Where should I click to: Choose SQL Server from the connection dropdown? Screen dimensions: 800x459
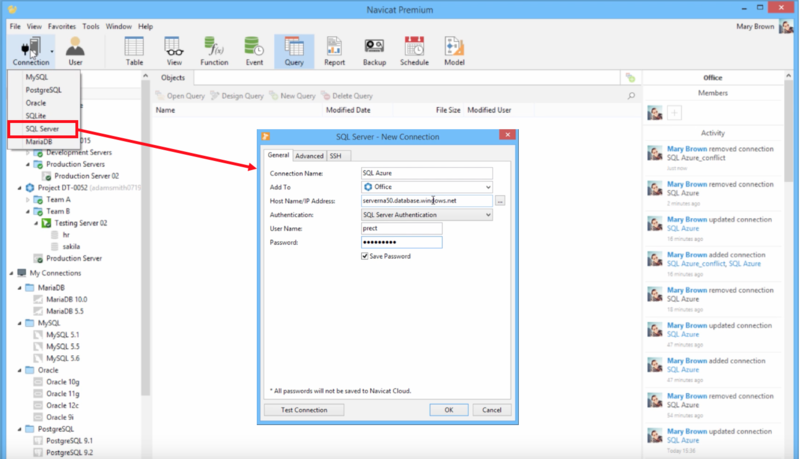43,129
